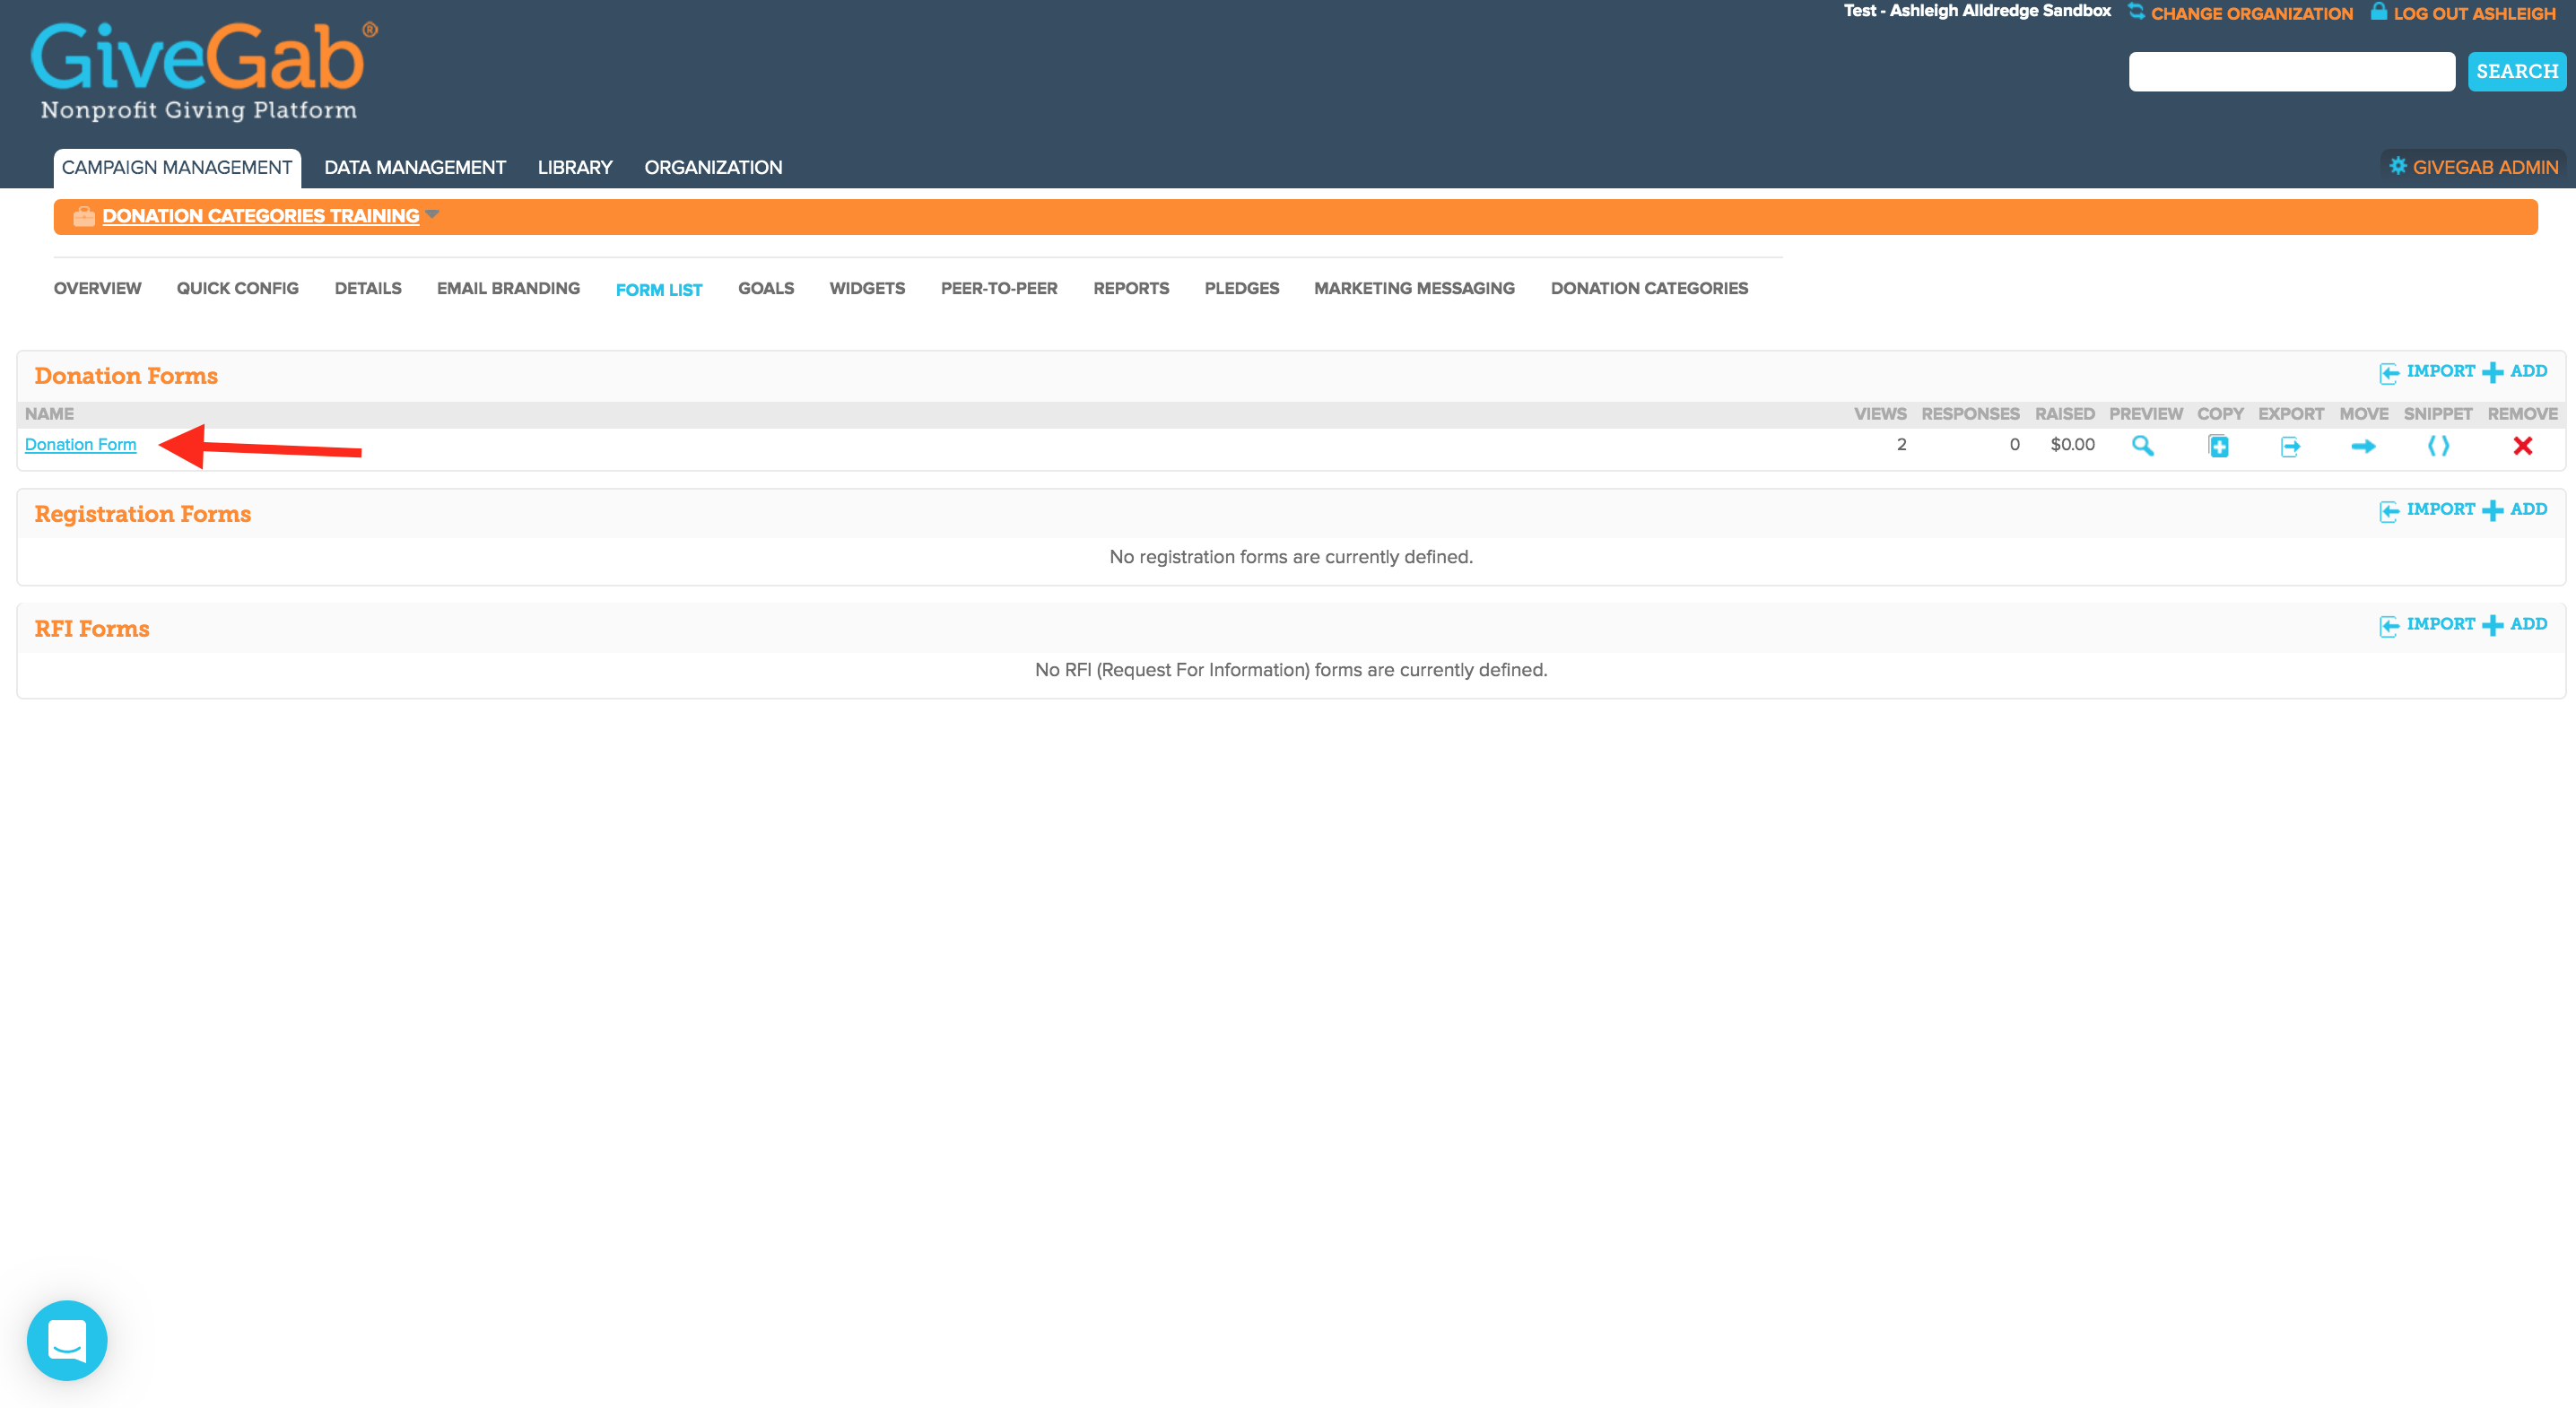Screen dimensions: 2576x1408
Task: Click 'No registration forms are currently defined.' text
Action: 1291,557
